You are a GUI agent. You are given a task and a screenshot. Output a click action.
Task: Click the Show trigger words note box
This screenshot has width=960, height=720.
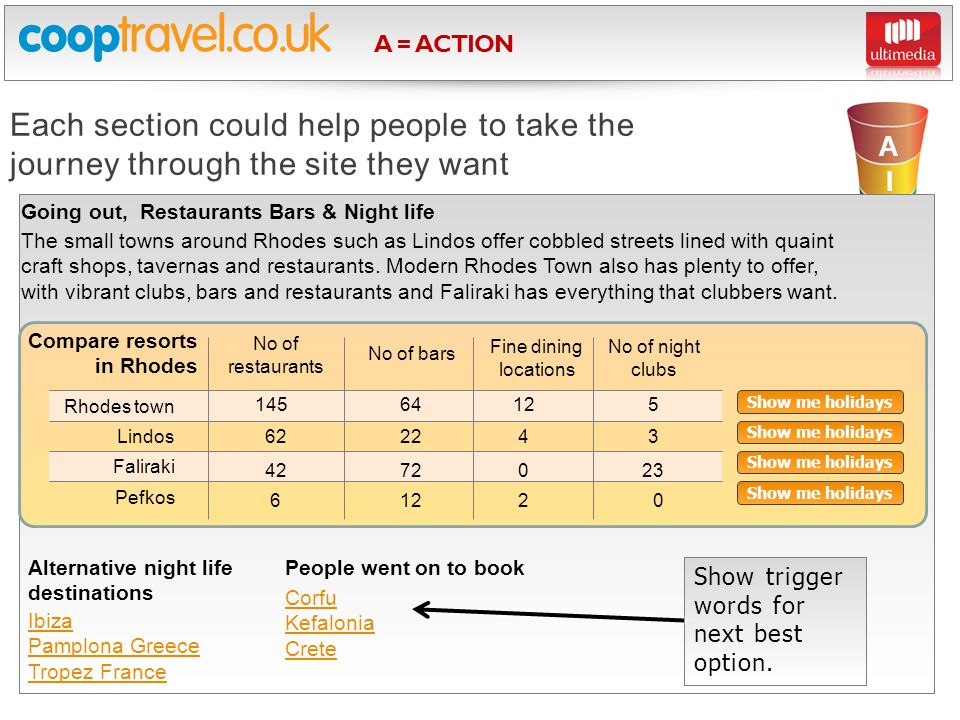click(x=775, y=621)
